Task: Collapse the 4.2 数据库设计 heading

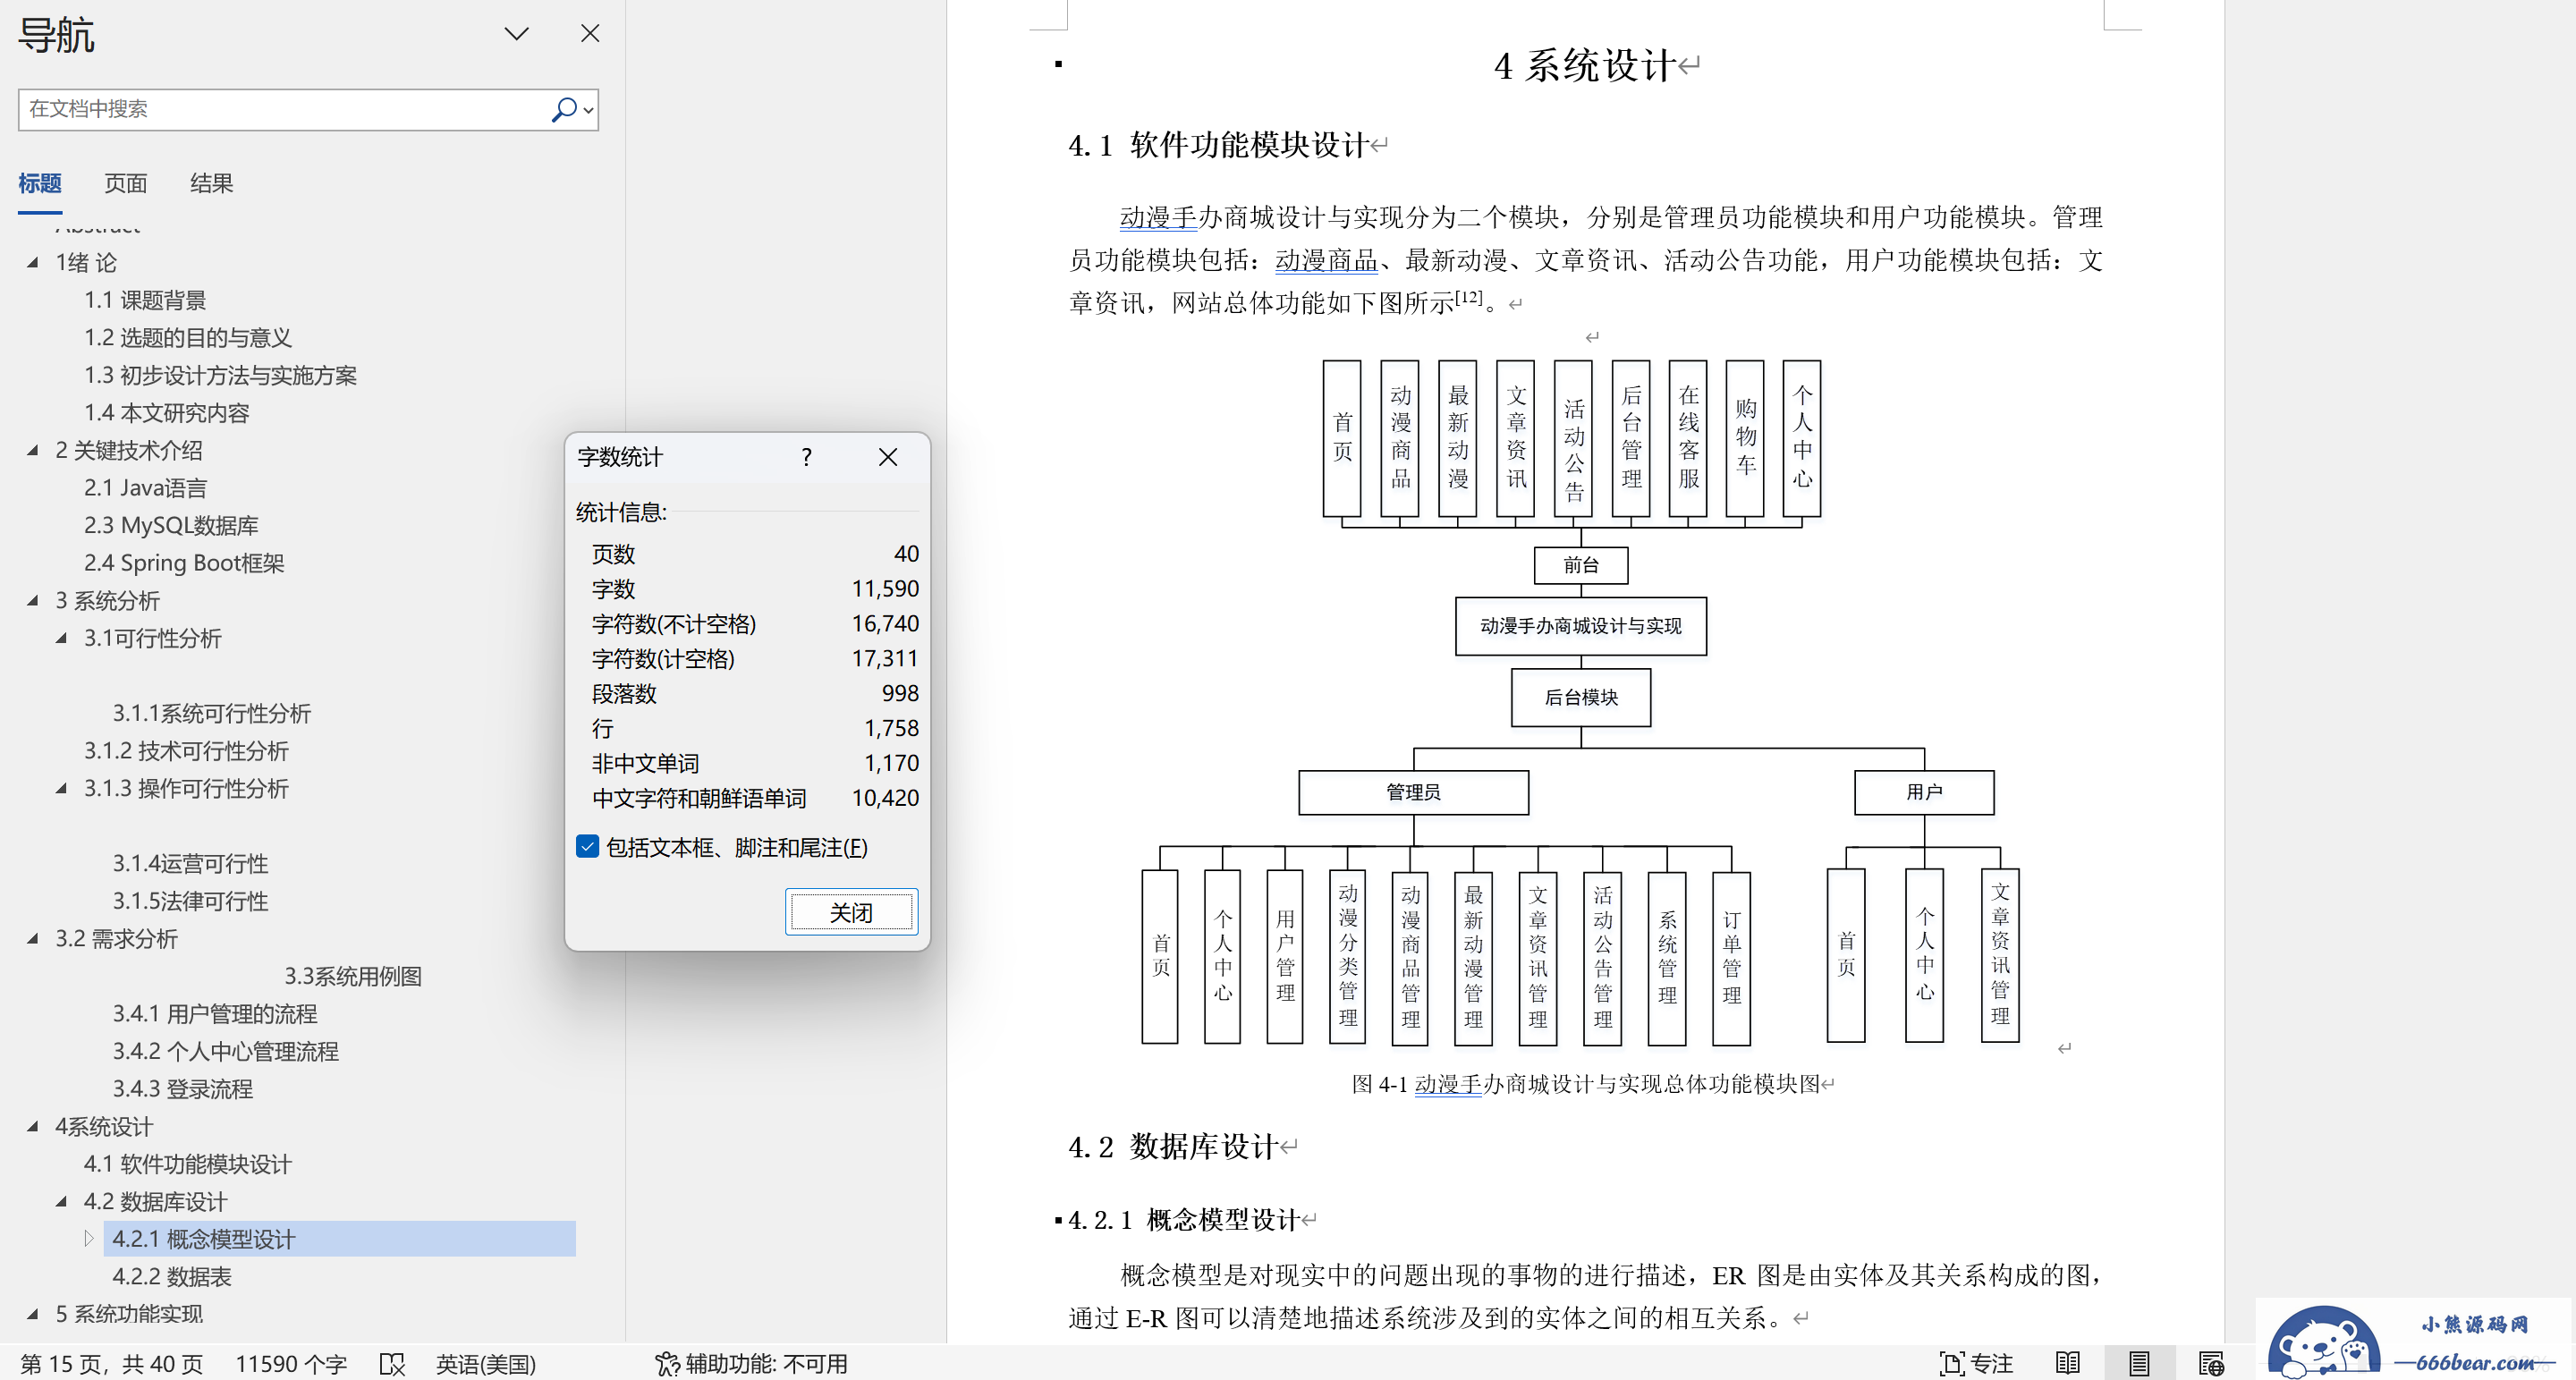Action: click(61, 1201)
